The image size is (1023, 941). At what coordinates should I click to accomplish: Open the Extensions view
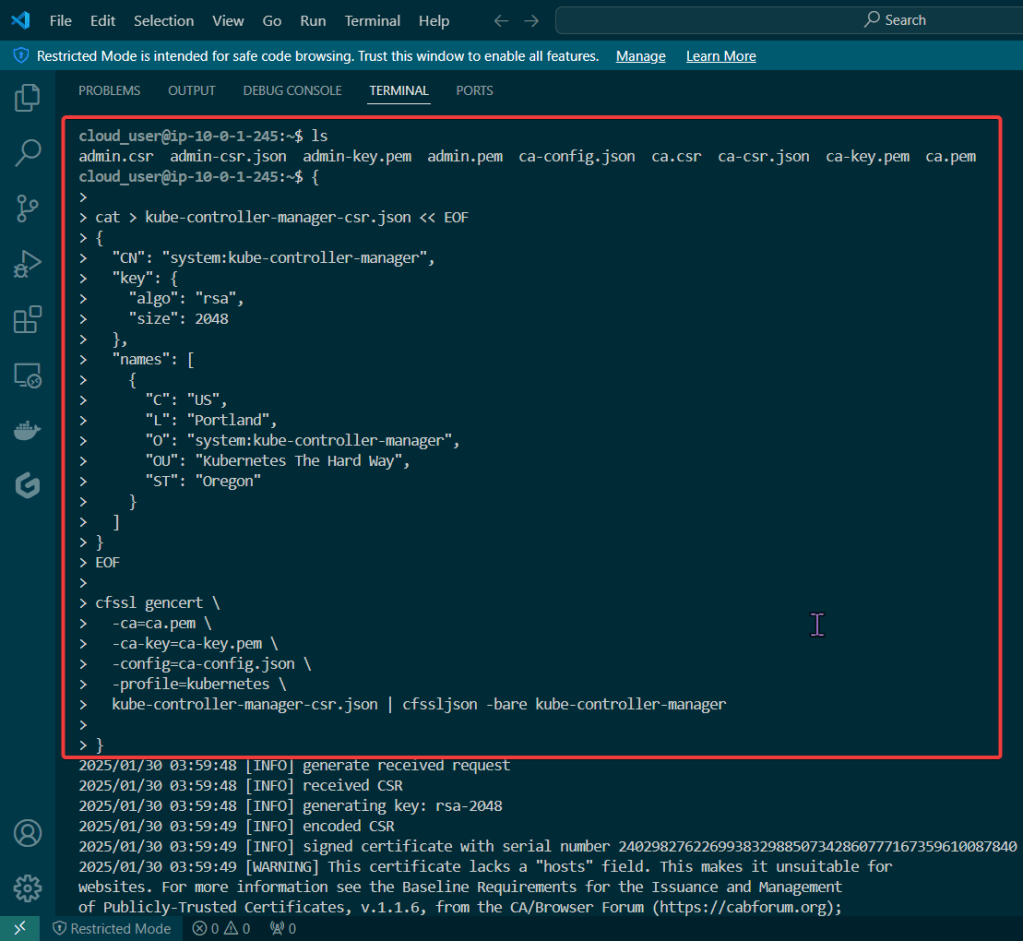coord(27,320)
